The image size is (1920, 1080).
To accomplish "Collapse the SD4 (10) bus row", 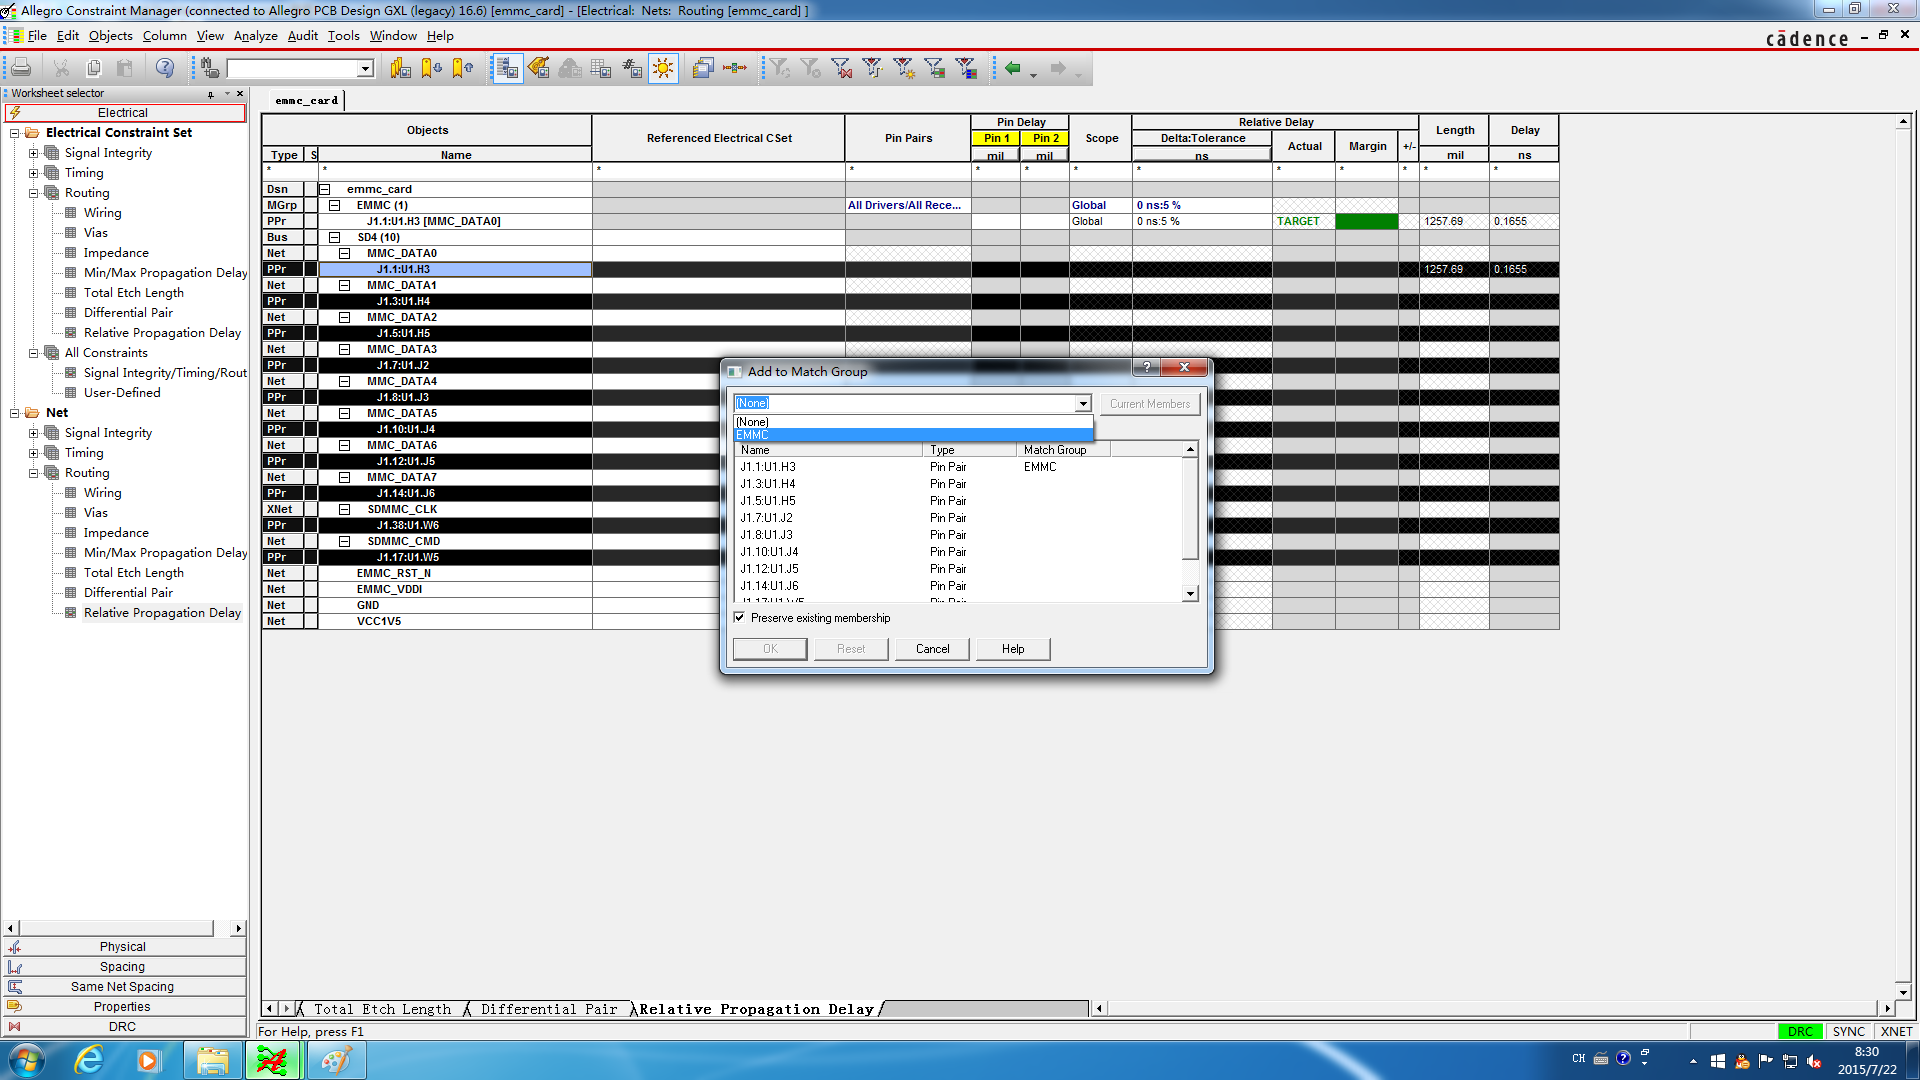I will [x=335, y=237].
